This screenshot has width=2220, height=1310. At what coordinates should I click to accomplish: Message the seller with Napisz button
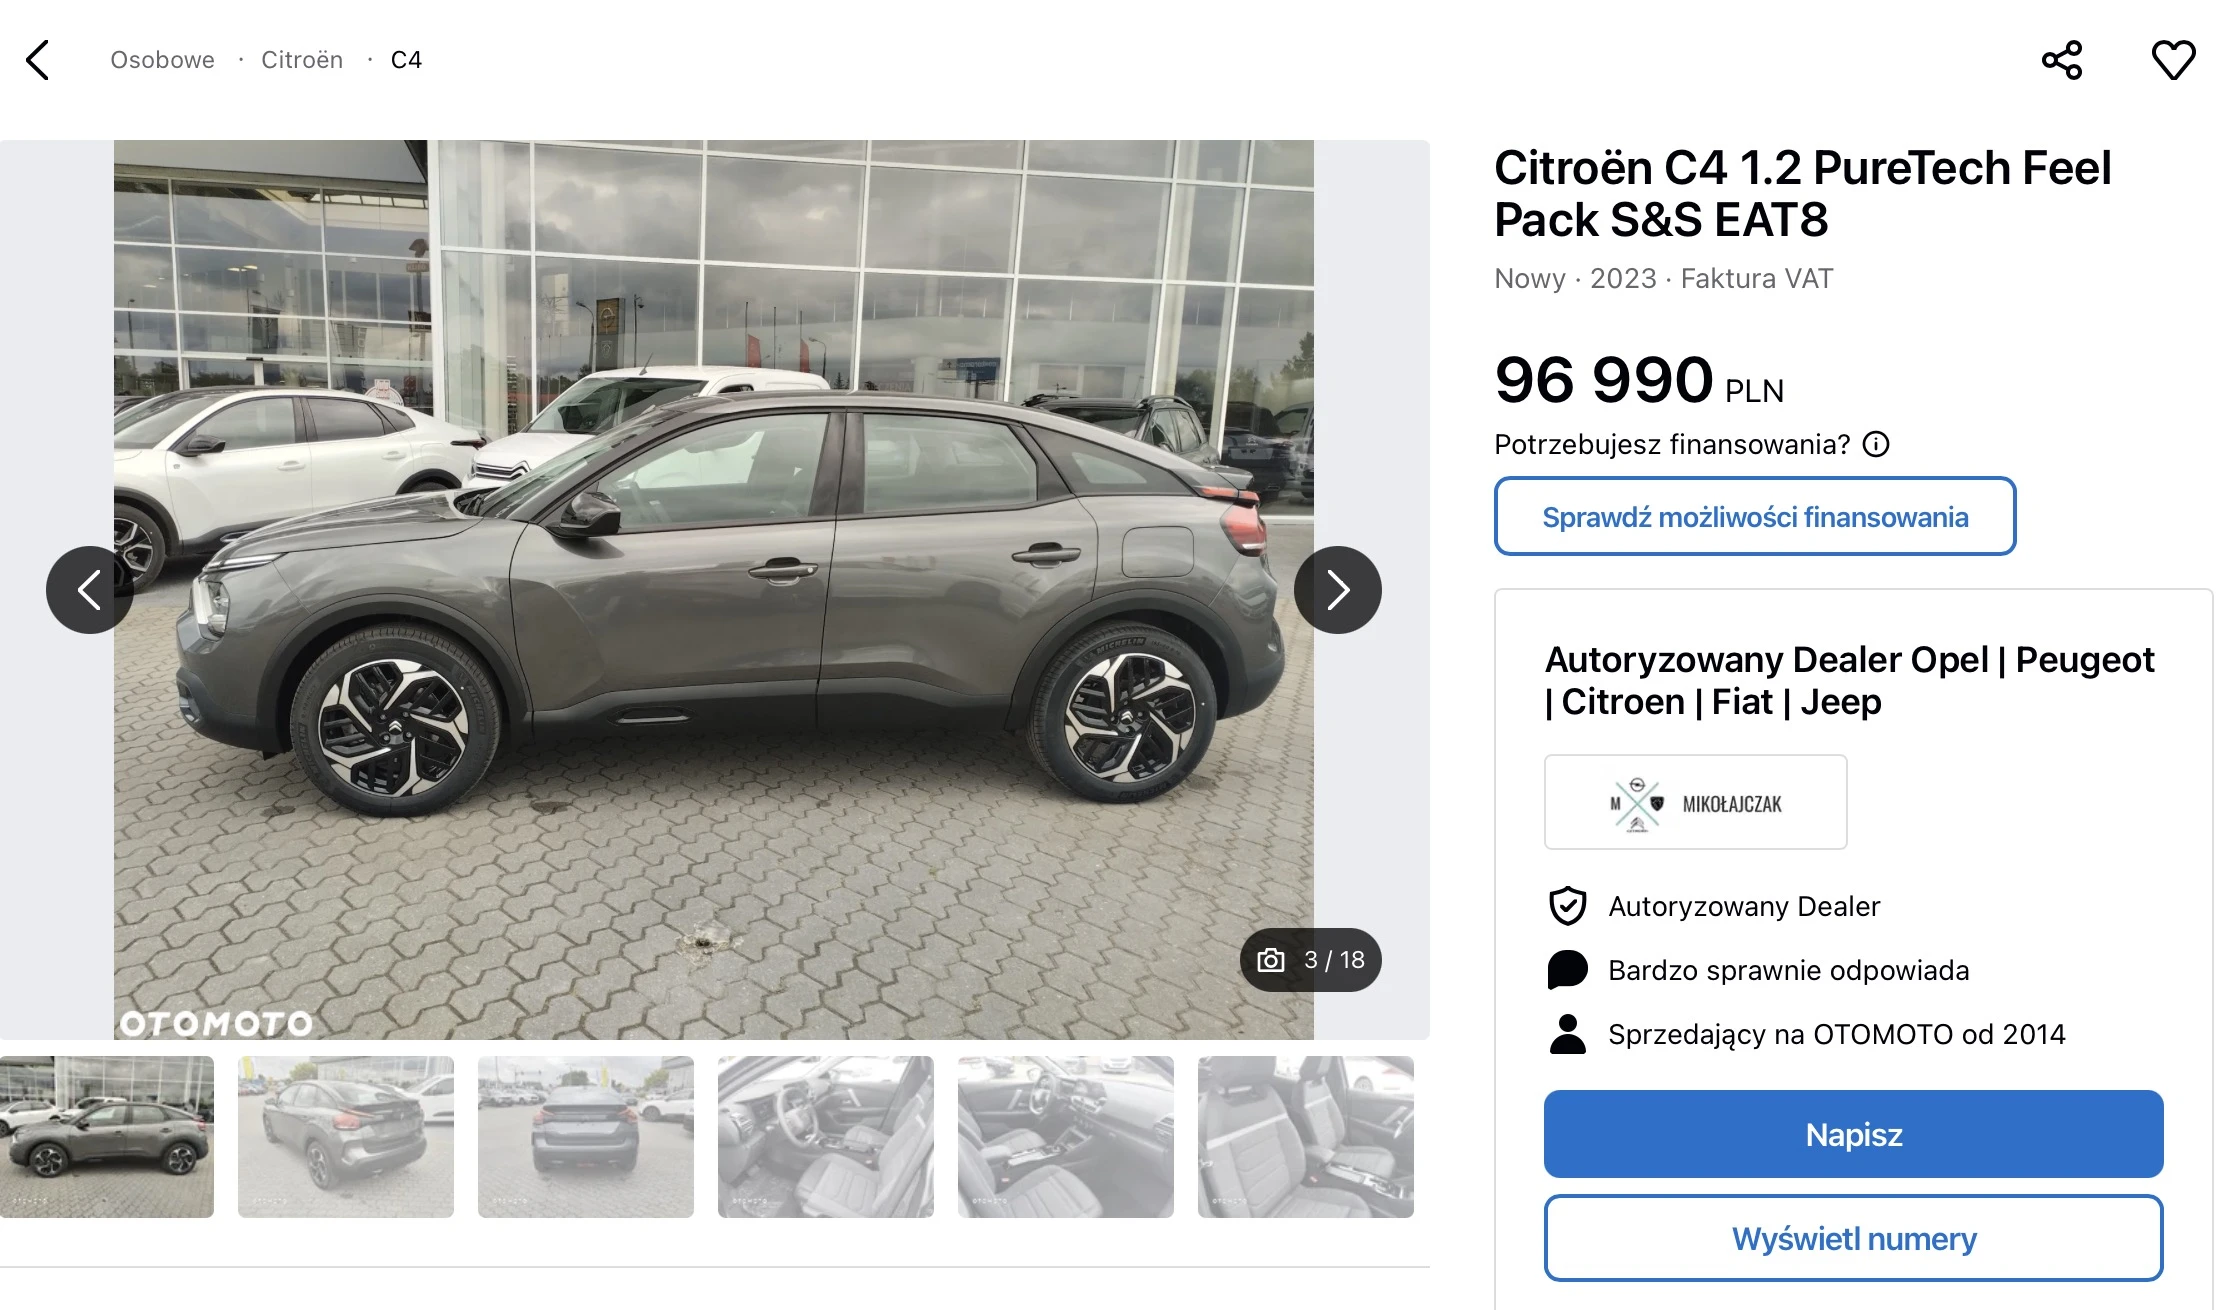1854,1134
